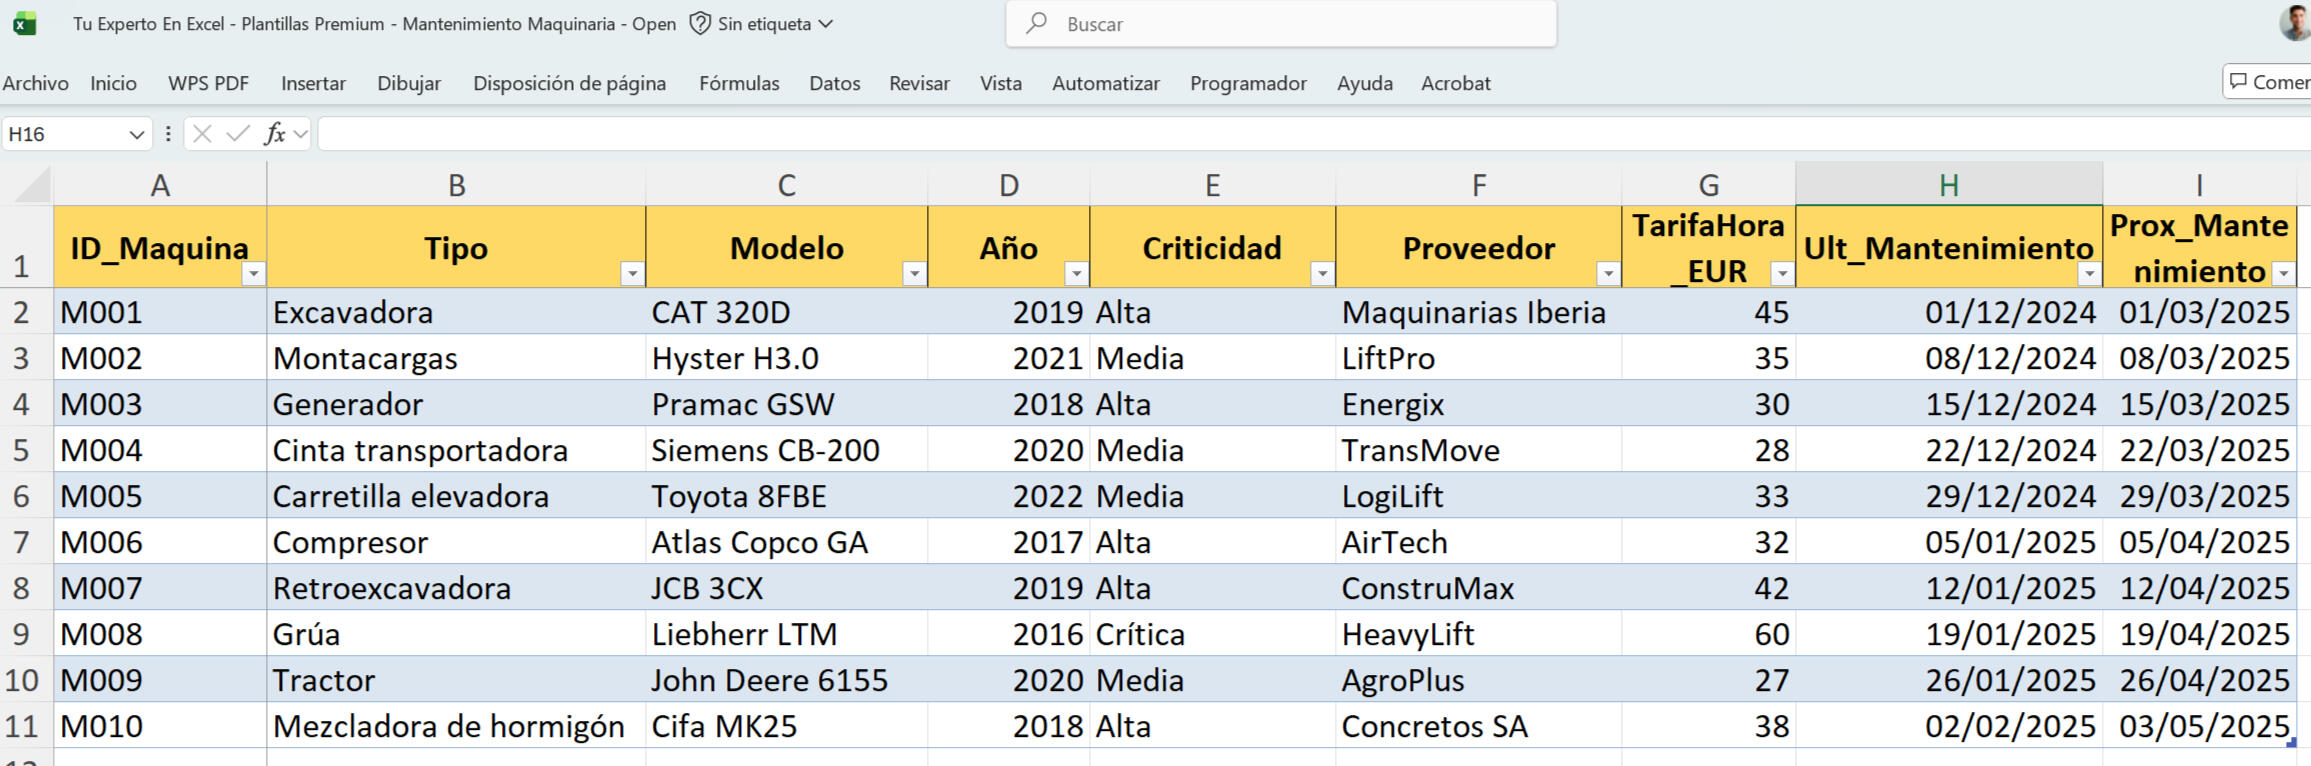Open the insert function fx button
This screenshot has width=2311, height=766.
coord(274,134)
